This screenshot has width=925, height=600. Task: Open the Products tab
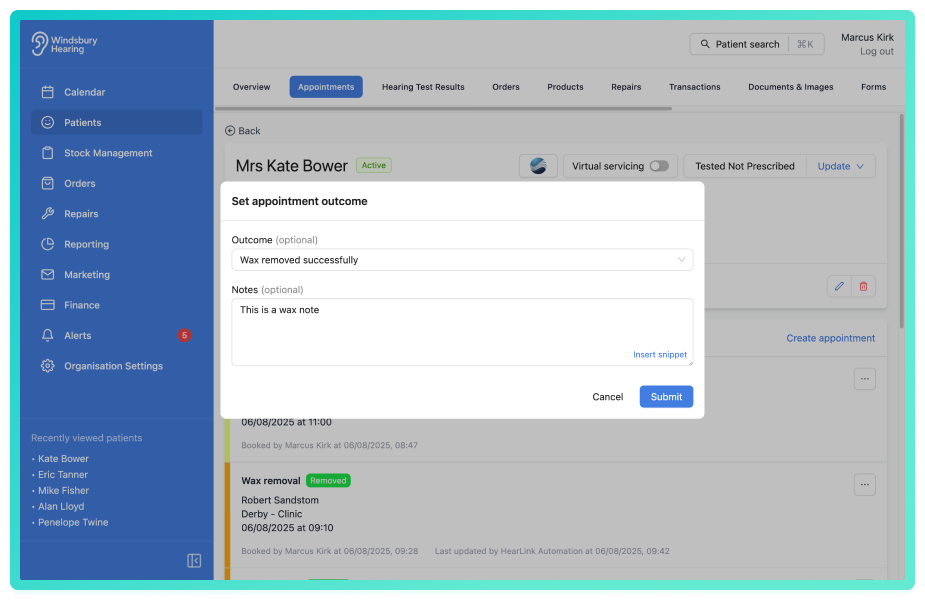click(x=565, y=87)
